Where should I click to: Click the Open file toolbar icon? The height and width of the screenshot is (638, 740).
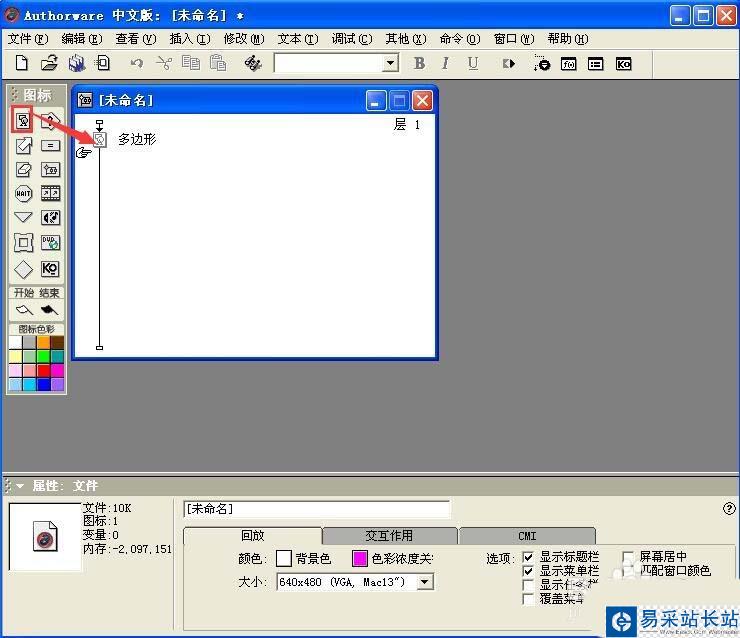click(48, 63)
